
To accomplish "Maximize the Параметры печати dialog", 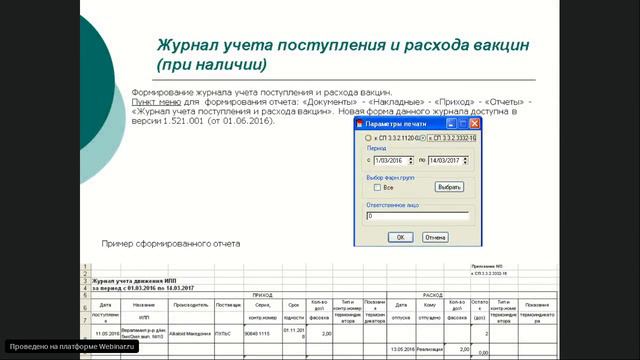I will point(462,123).
